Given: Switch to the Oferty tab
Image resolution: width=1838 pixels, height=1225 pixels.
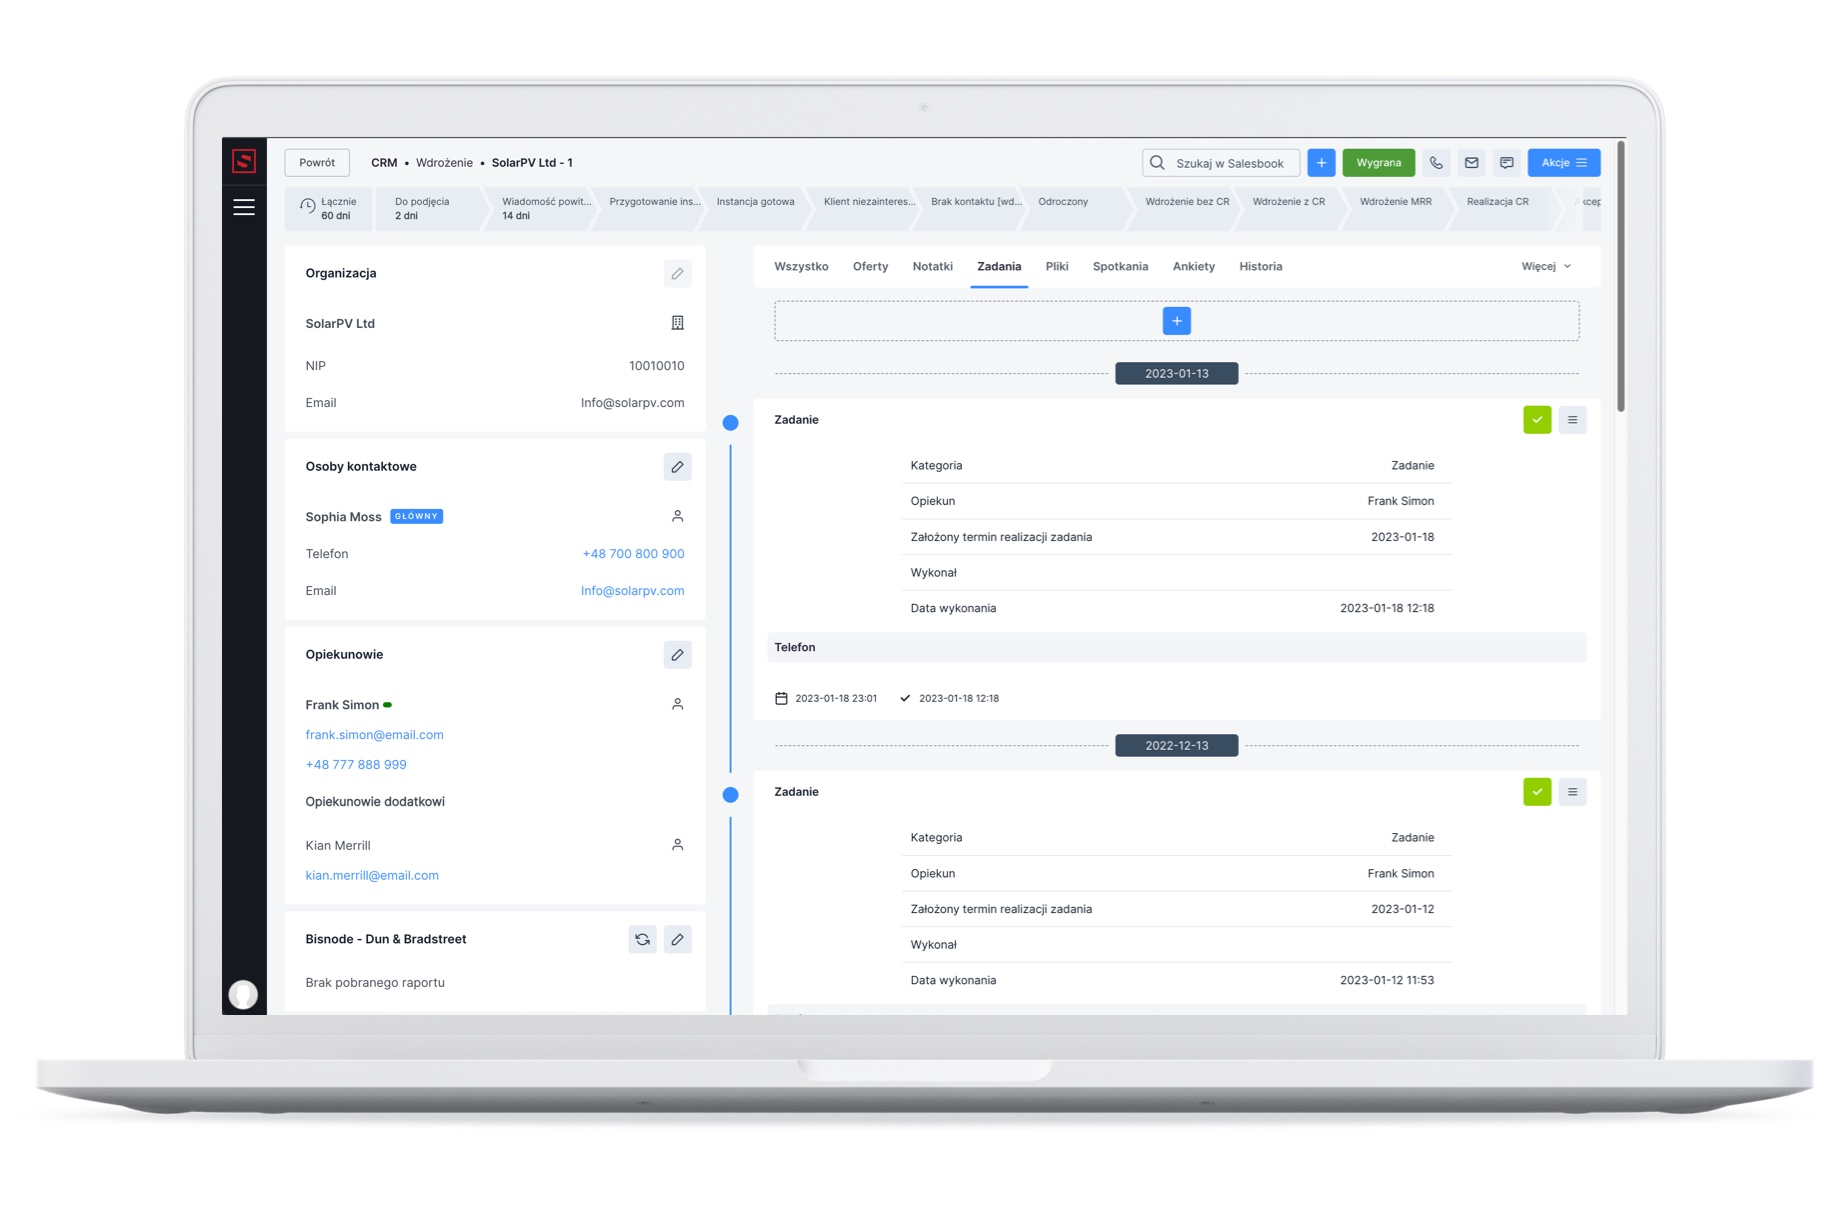Looking at the screenshot, I should [x=870, y=266].
